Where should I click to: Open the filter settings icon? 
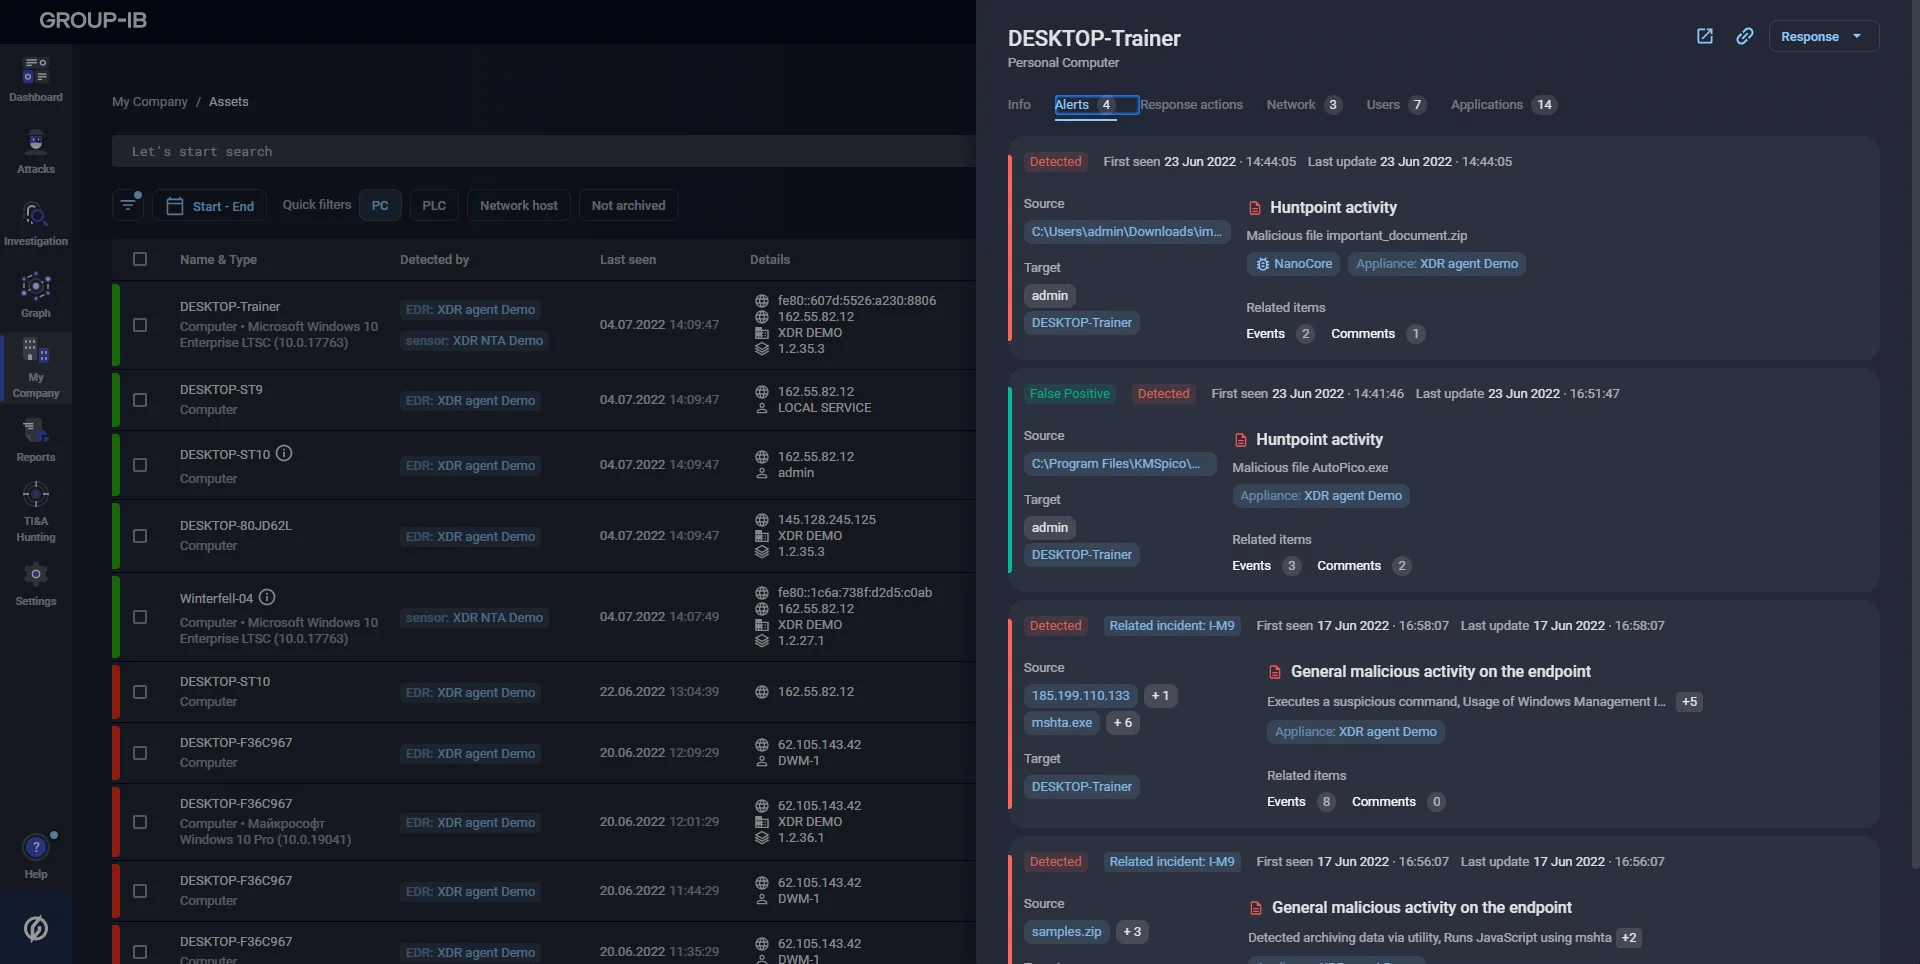(128, 205)
